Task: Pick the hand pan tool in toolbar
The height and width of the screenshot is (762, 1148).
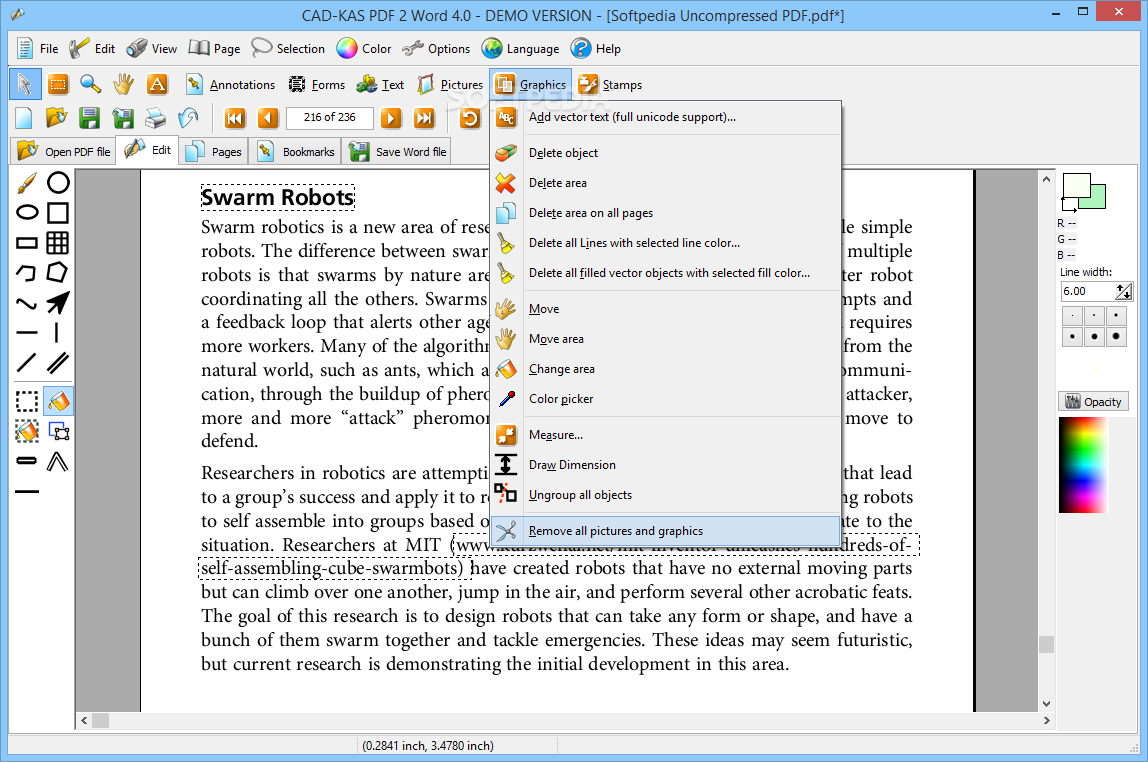Action: click(124, 84)
